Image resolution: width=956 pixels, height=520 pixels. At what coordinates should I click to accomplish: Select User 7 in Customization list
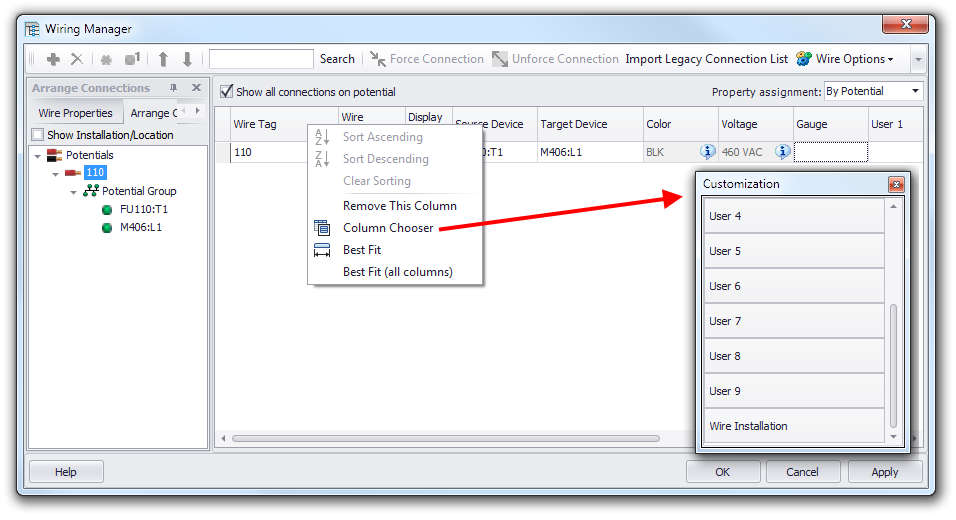click(793, 321)
